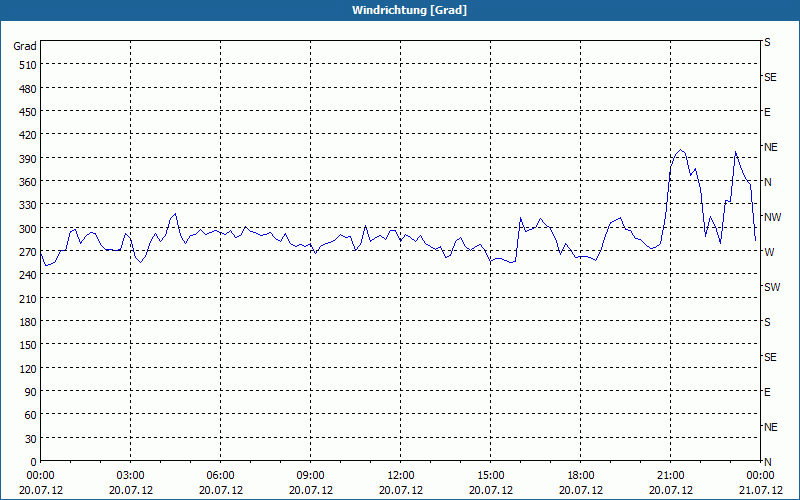
Task: Click the 360 degree axis label
Action: (28, 182)
